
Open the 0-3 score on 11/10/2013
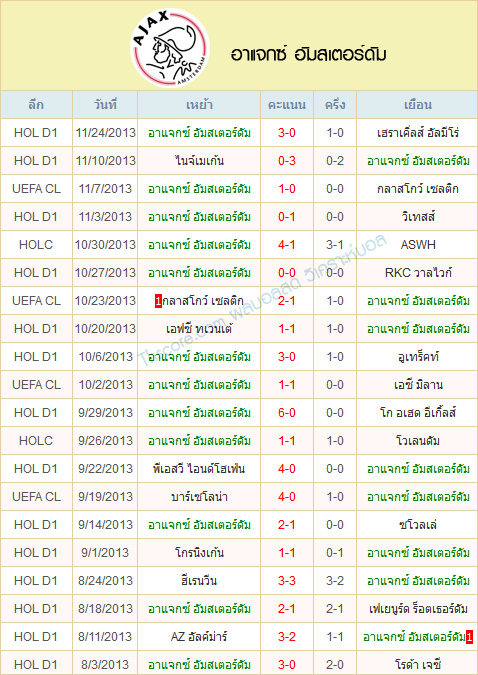click(287, 161)
